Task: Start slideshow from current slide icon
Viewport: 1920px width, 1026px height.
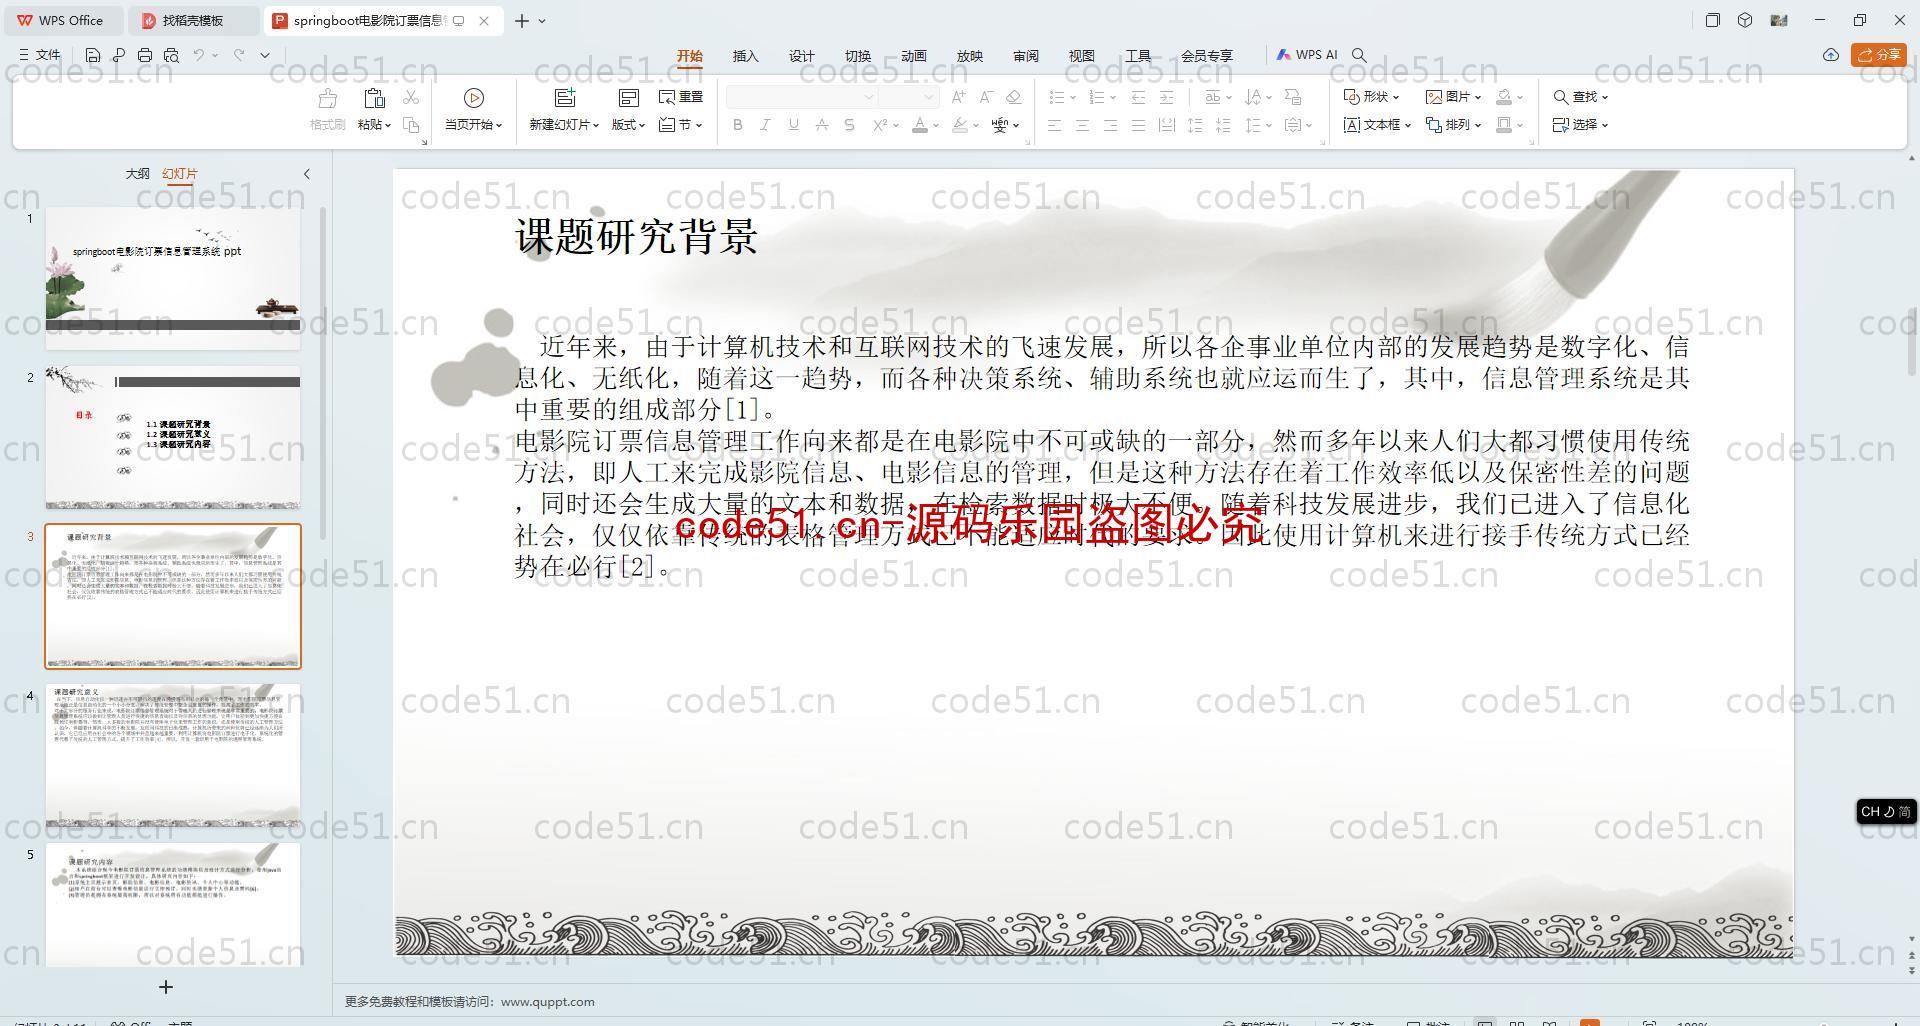Action: coord(474,98)
